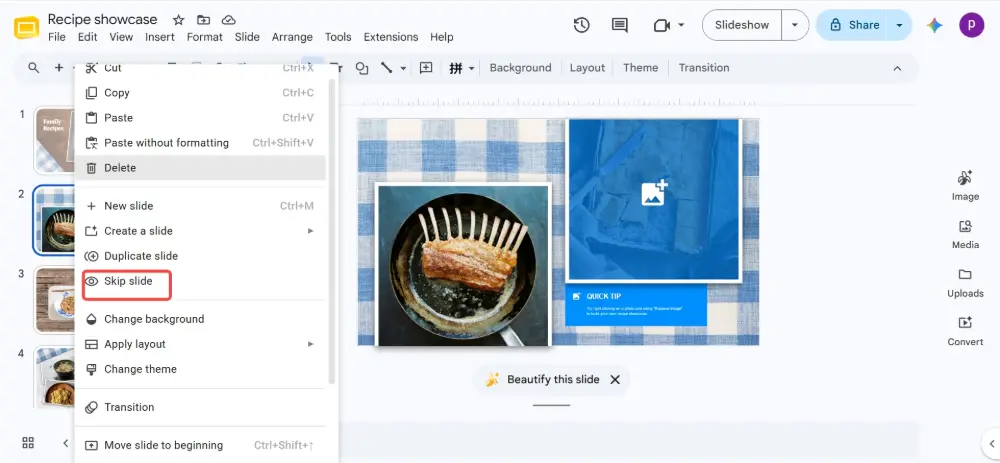Viewport: 1000px width, 463px height.
Task: Select the shape tool in toolbar
Action: [362, 68]
